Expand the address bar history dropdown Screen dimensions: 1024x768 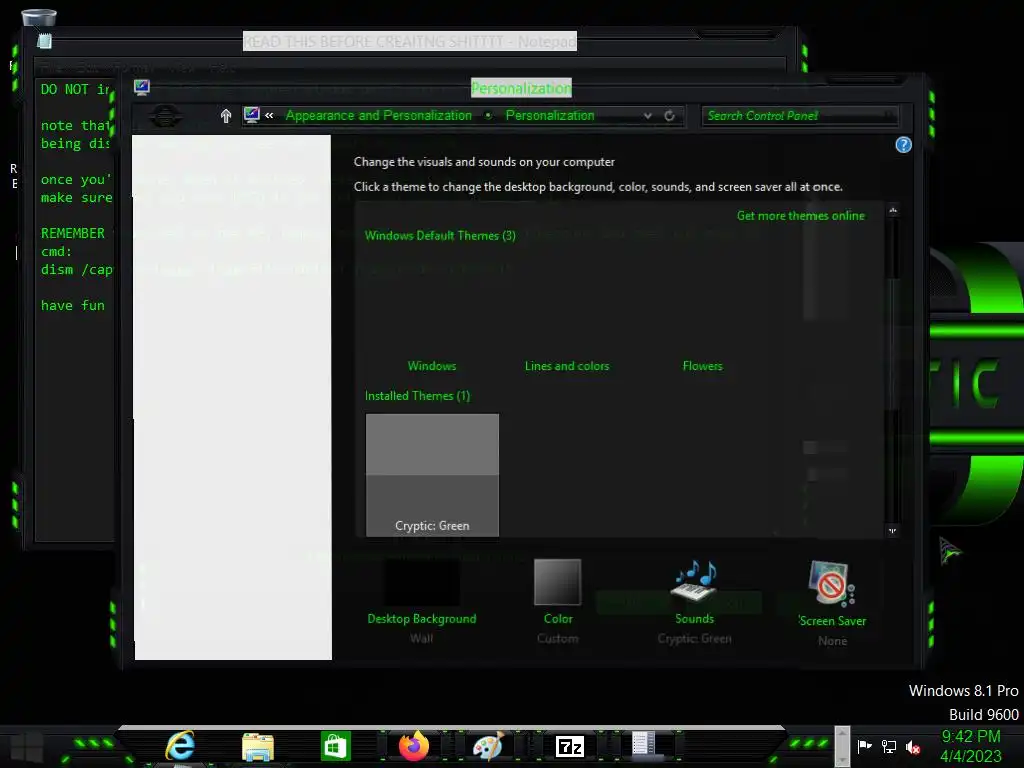(x=647, y=116)
